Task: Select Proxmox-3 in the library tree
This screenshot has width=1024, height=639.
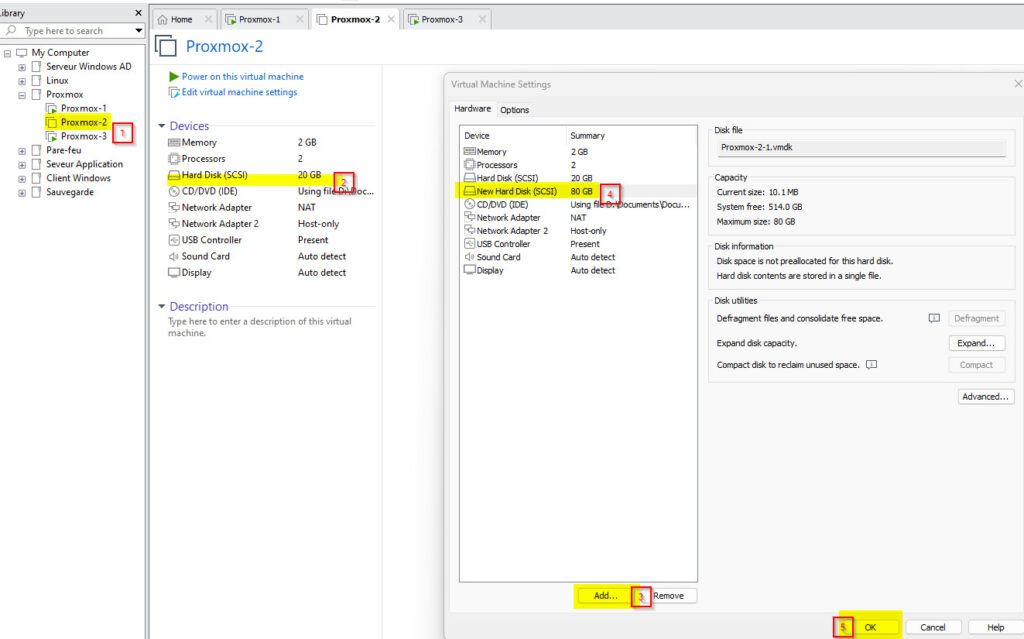Action: 83,137
